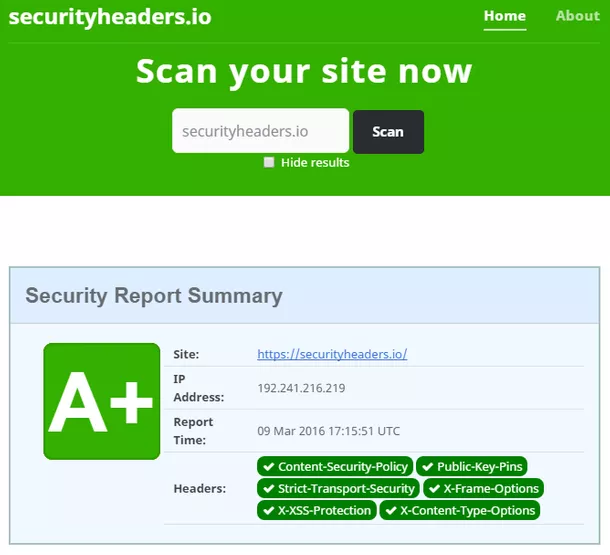Open the Home menu item
Viewport: 610px width, 555px height.
click(x=504, y=16)
